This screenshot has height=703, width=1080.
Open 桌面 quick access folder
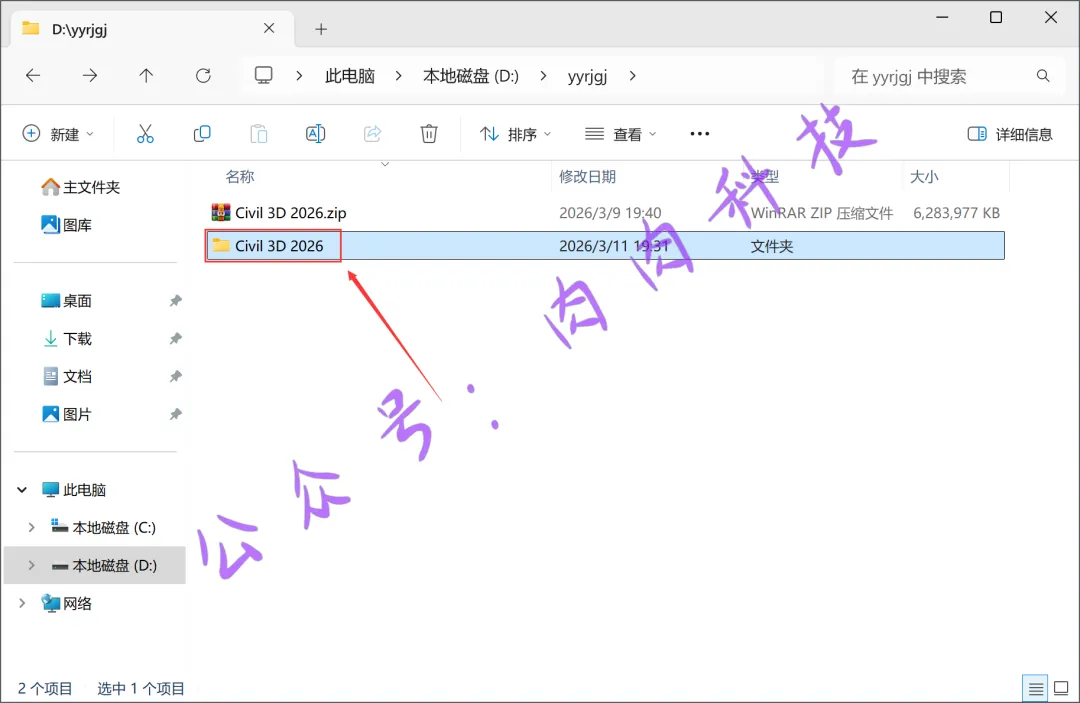pyautogui.click(x=67, y=300)
